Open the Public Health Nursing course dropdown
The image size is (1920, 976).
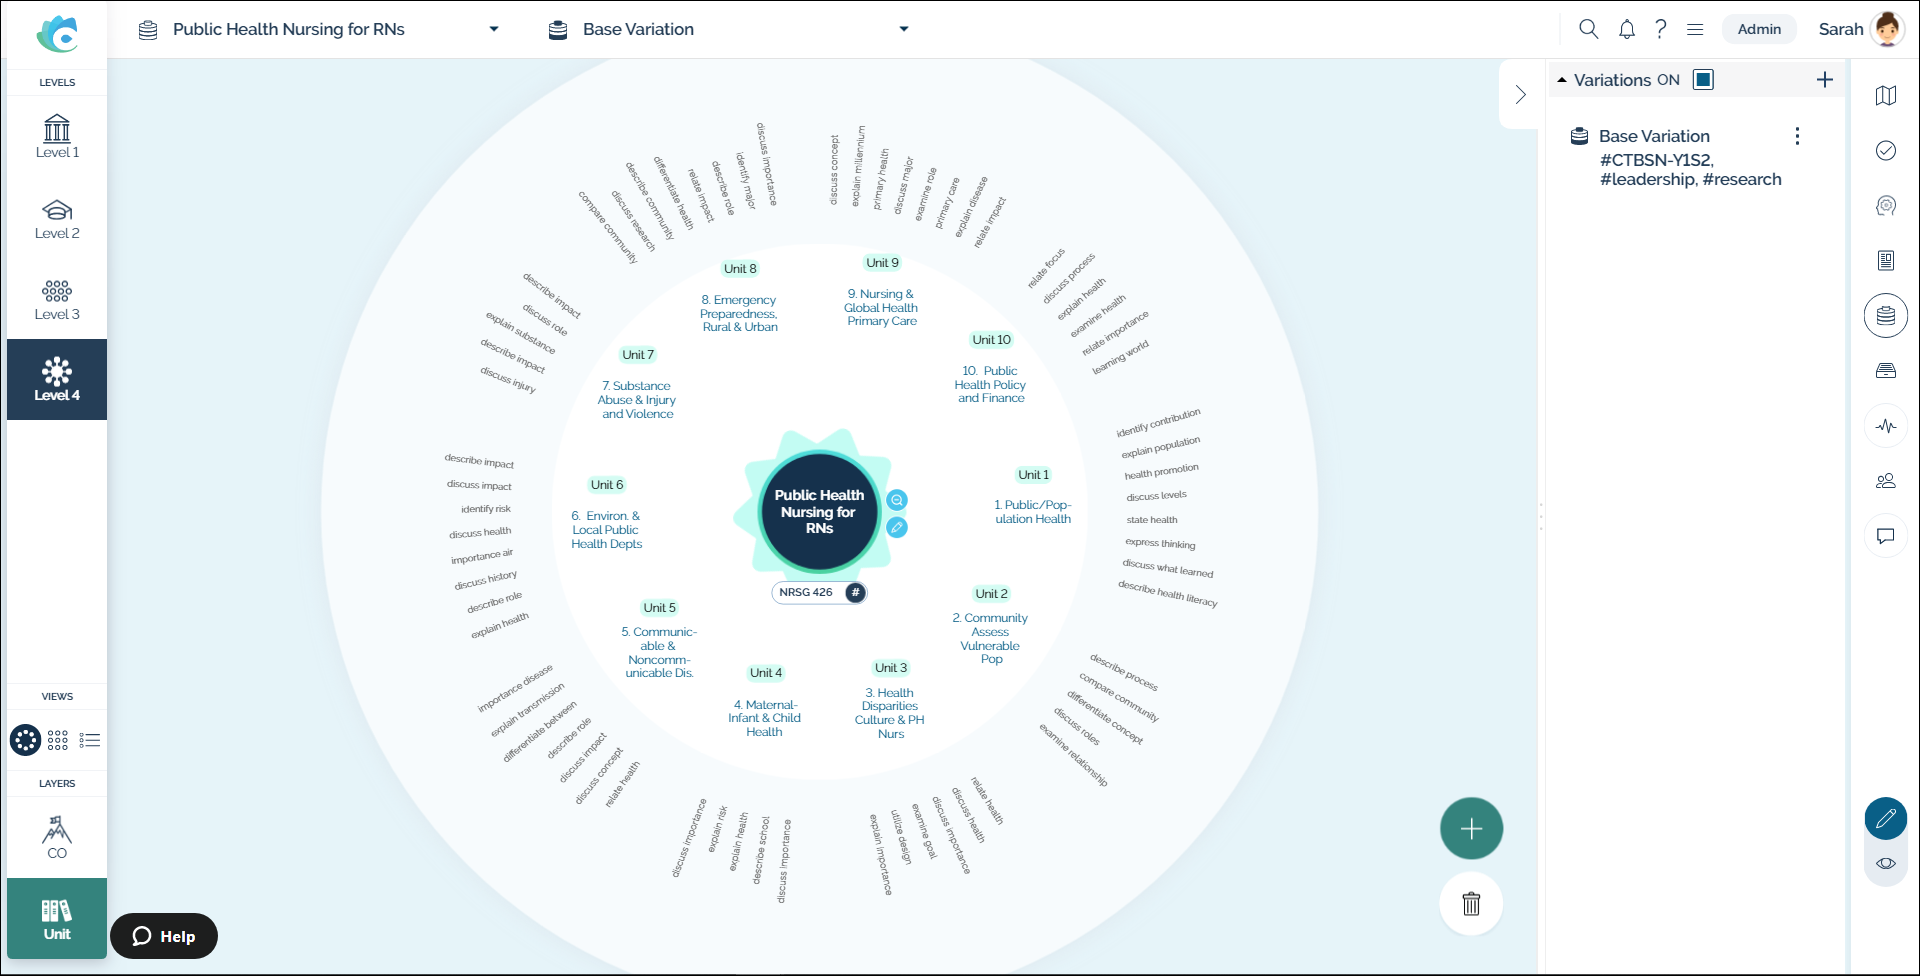click(493, 29)
